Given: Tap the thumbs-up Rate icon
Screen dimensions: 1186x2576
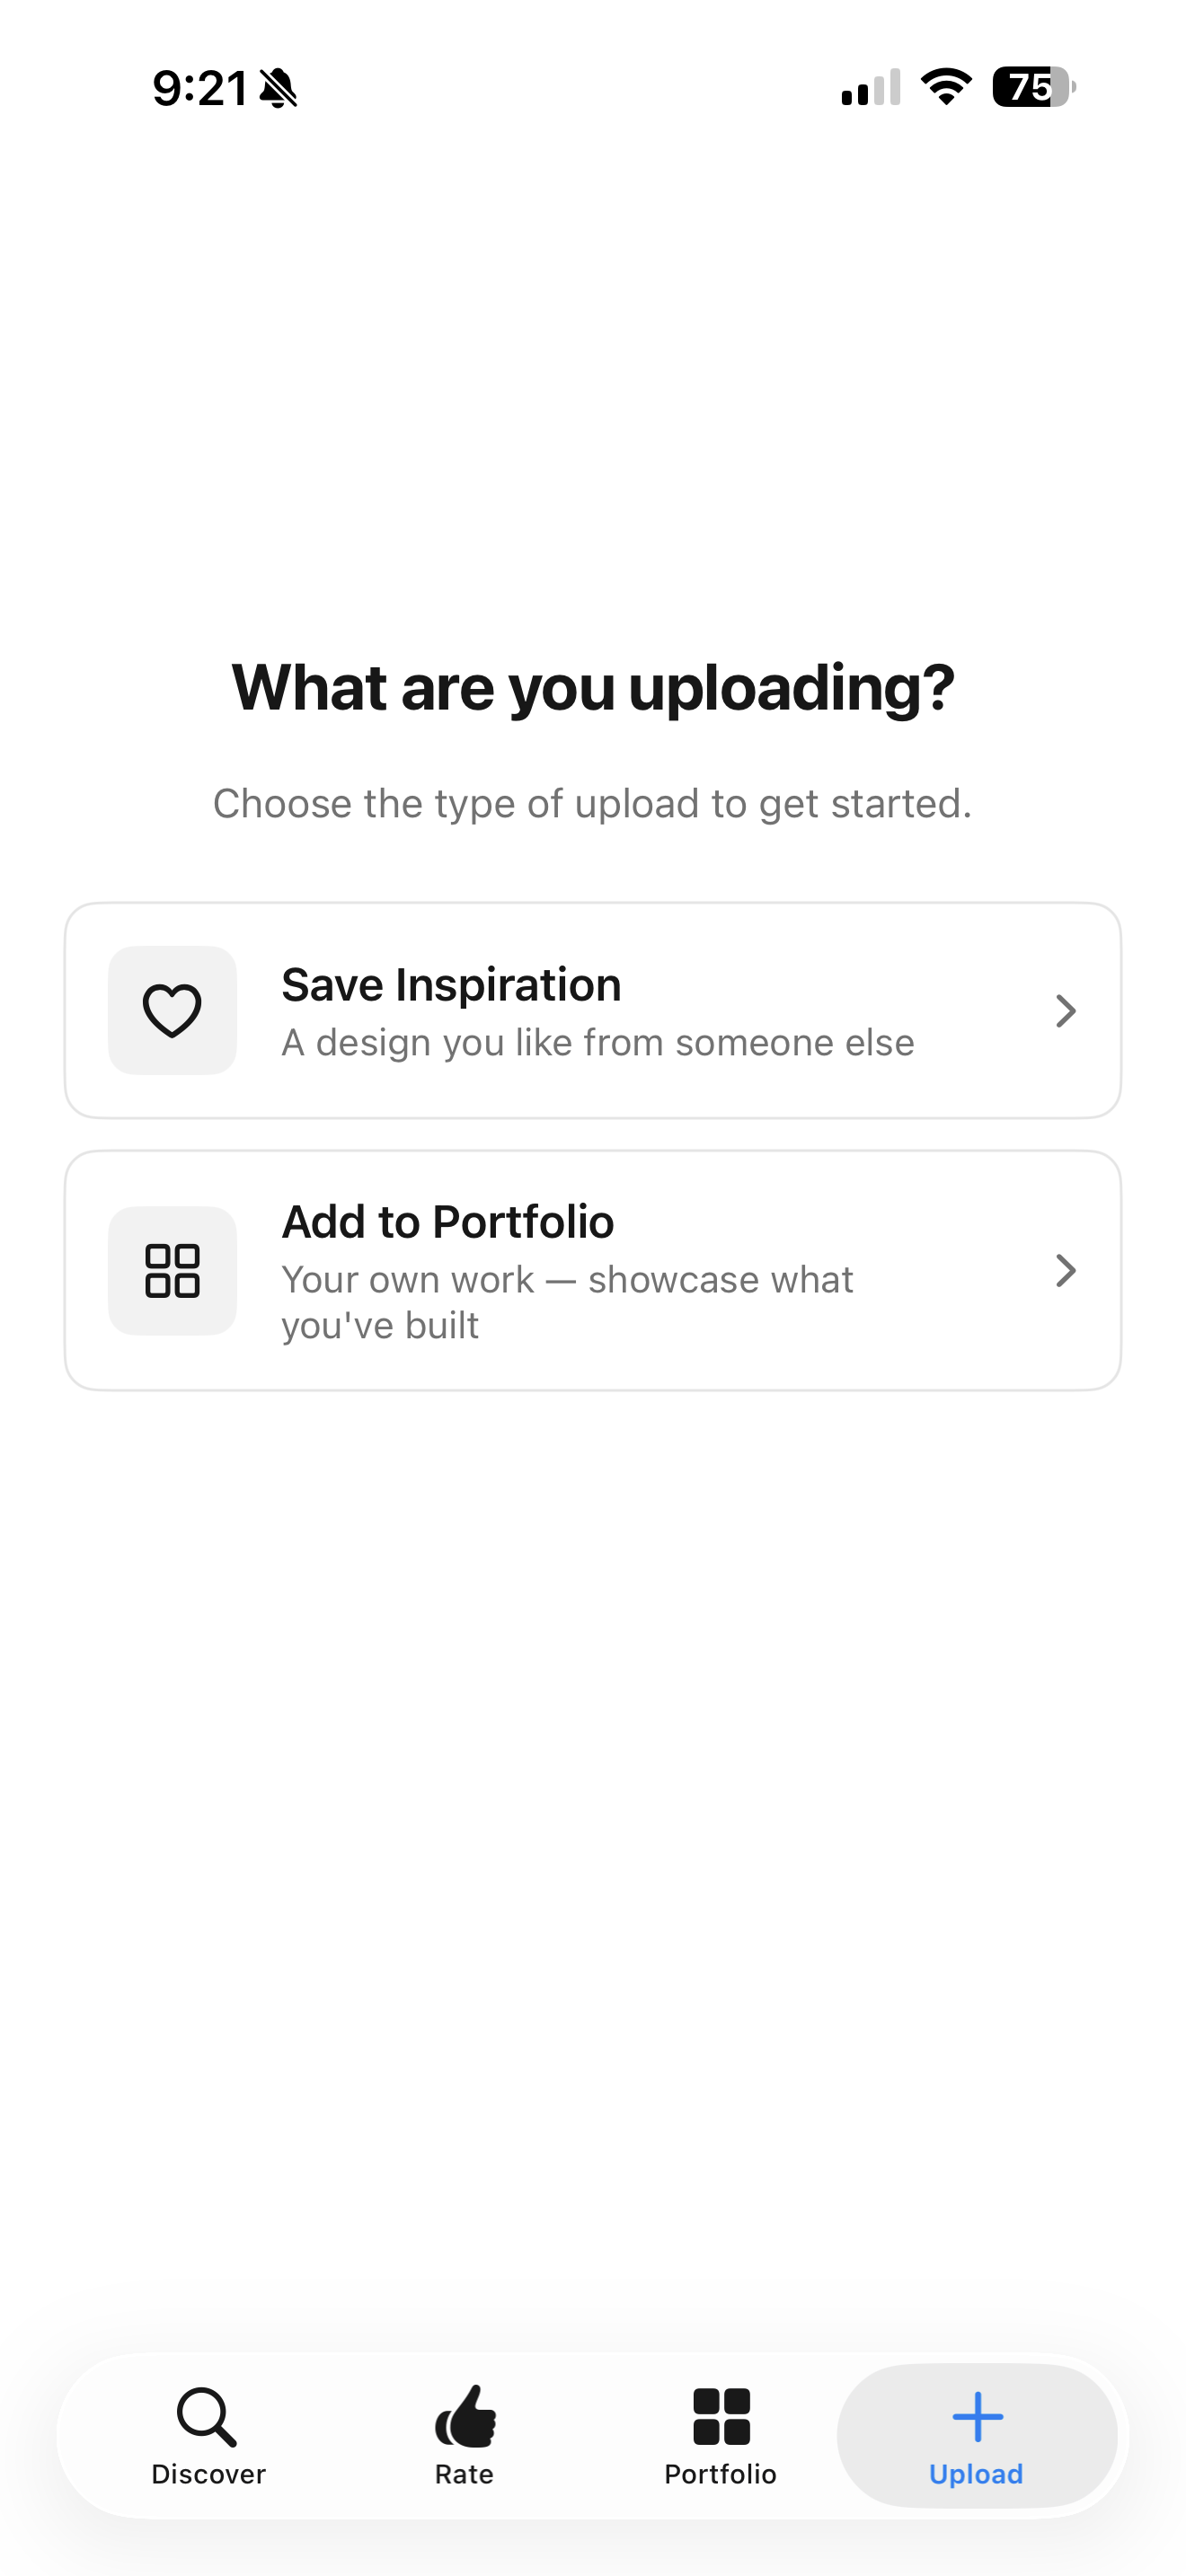Looking at the screenshot, I should 465,2417.
